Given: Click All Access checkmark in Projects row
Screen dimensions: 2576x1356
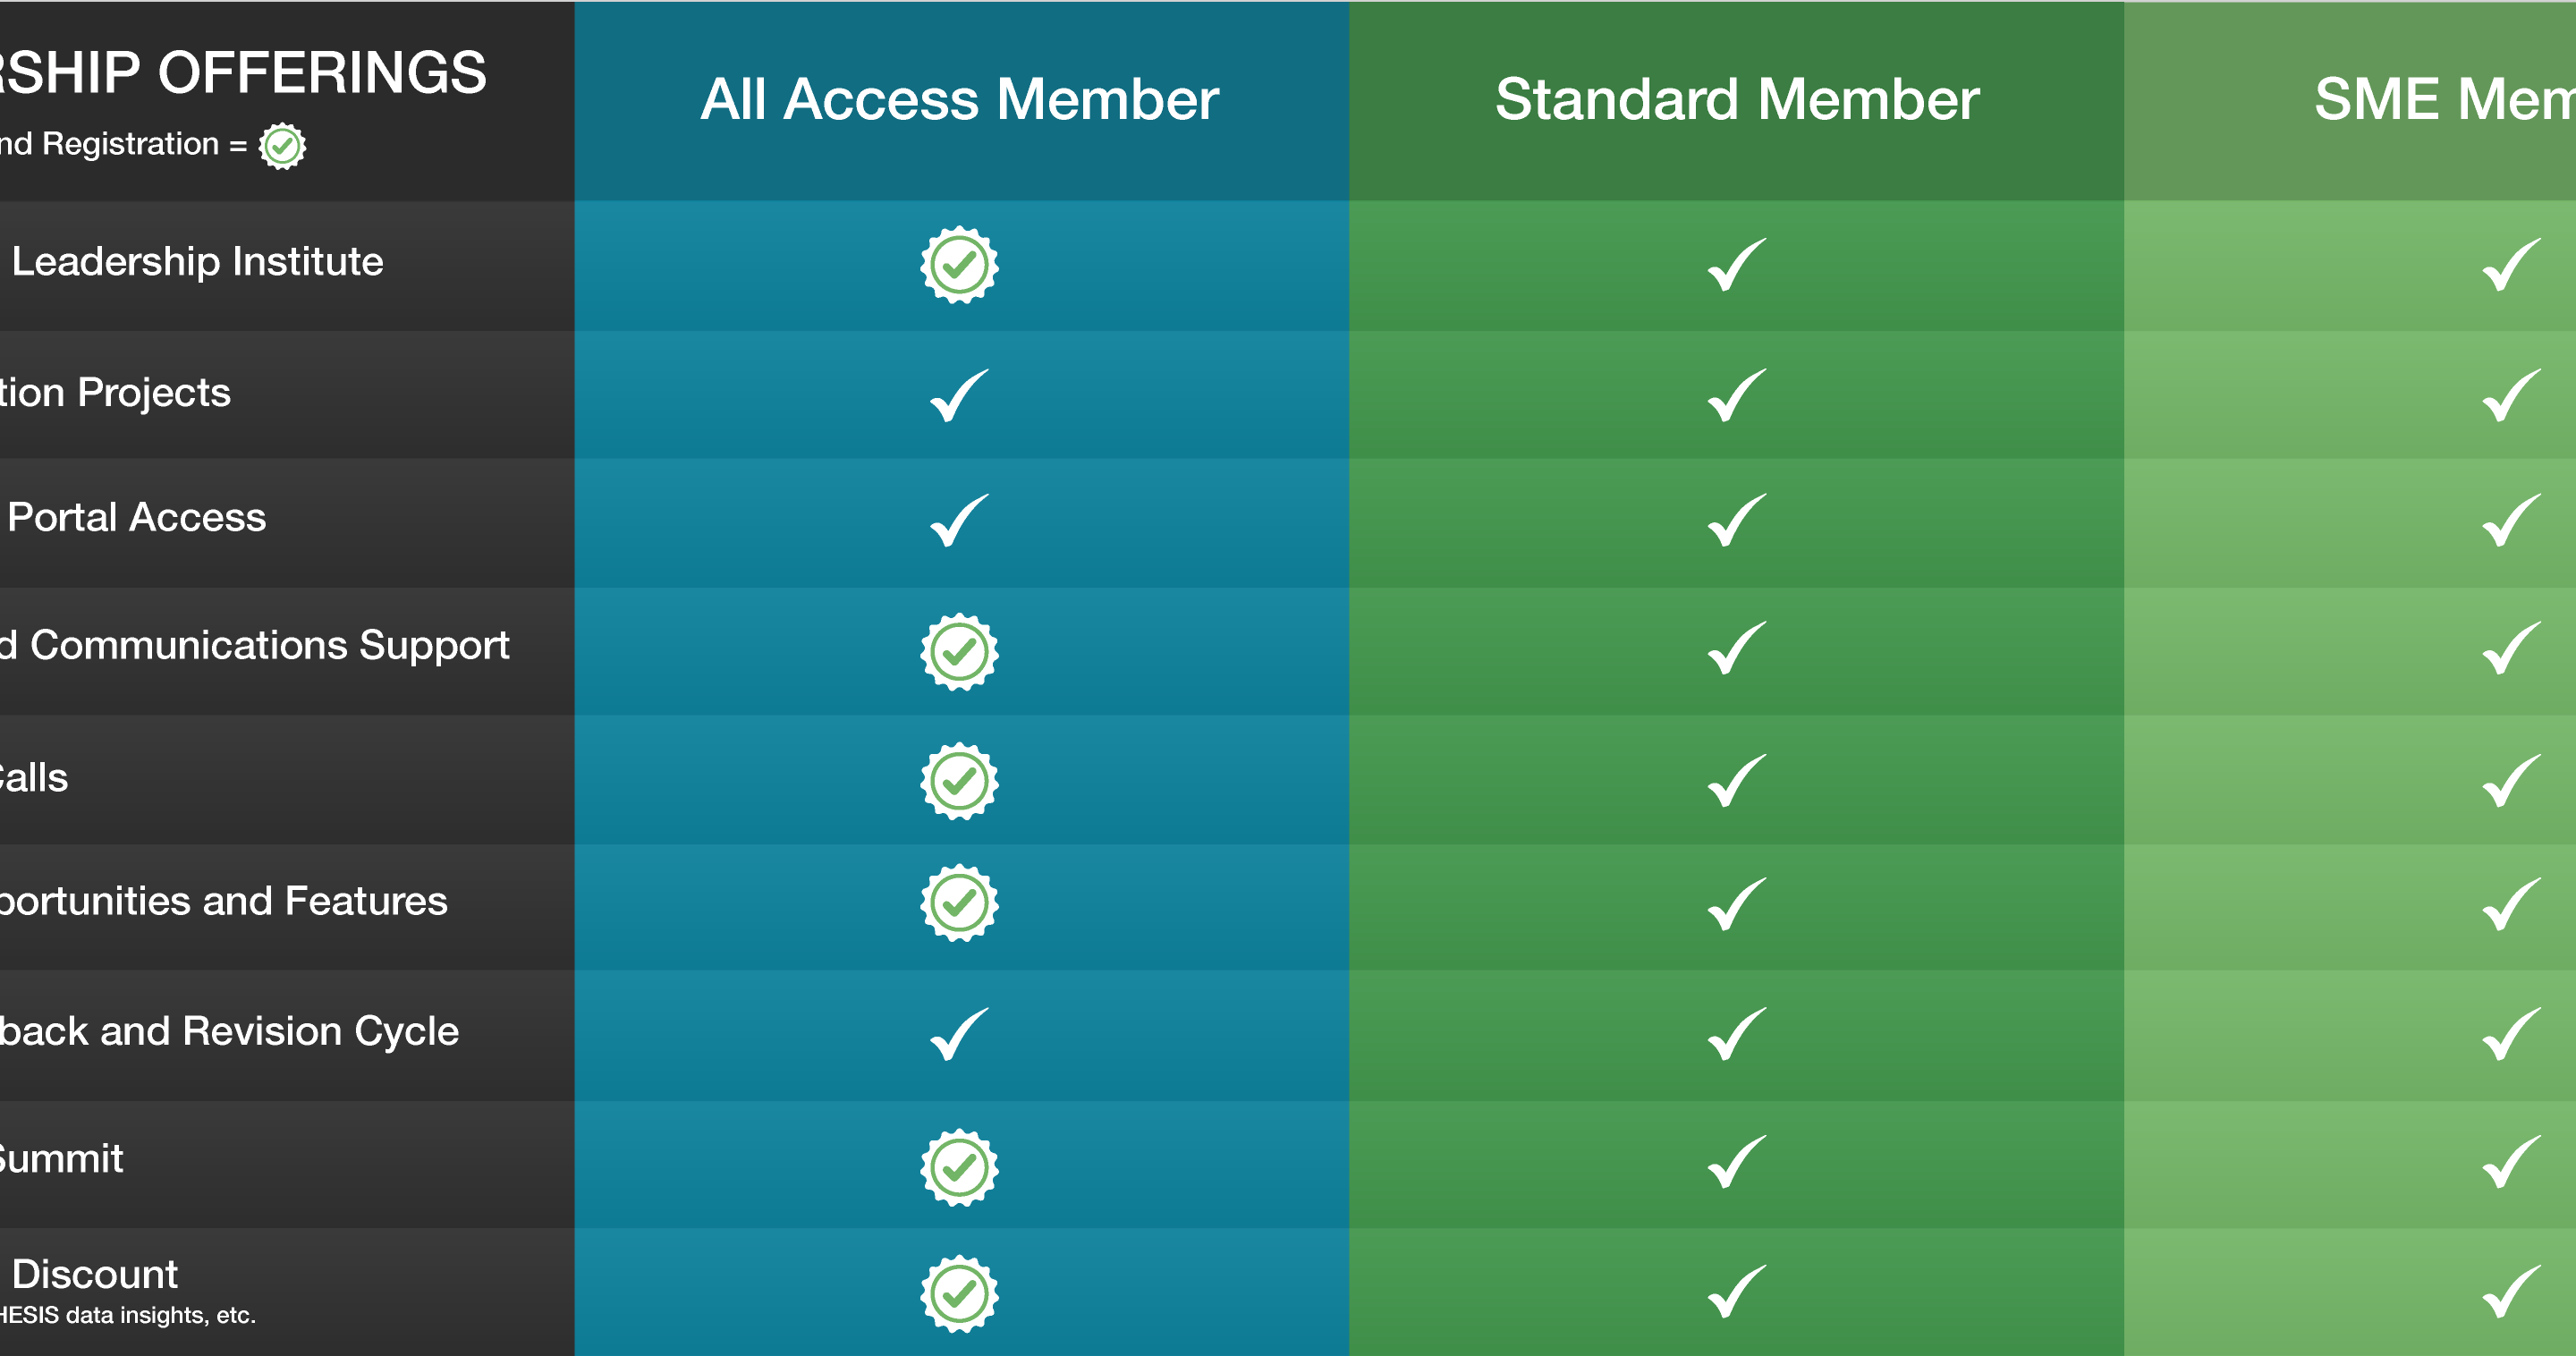Looking at the screenshot, I should point(959,395).
